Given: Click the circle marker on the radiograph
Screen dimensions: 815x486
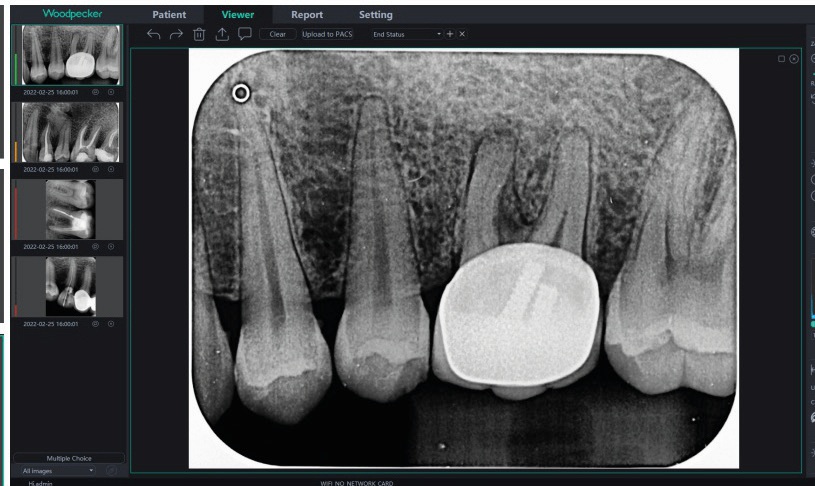Looking at the screenshot, I should tap(240, 93).
